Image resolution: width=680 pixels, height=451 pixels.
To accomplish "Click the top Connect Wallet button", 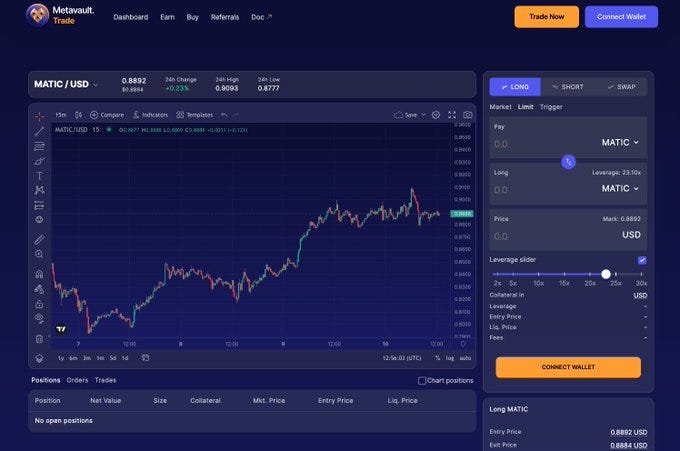I will tap(621, 16).
